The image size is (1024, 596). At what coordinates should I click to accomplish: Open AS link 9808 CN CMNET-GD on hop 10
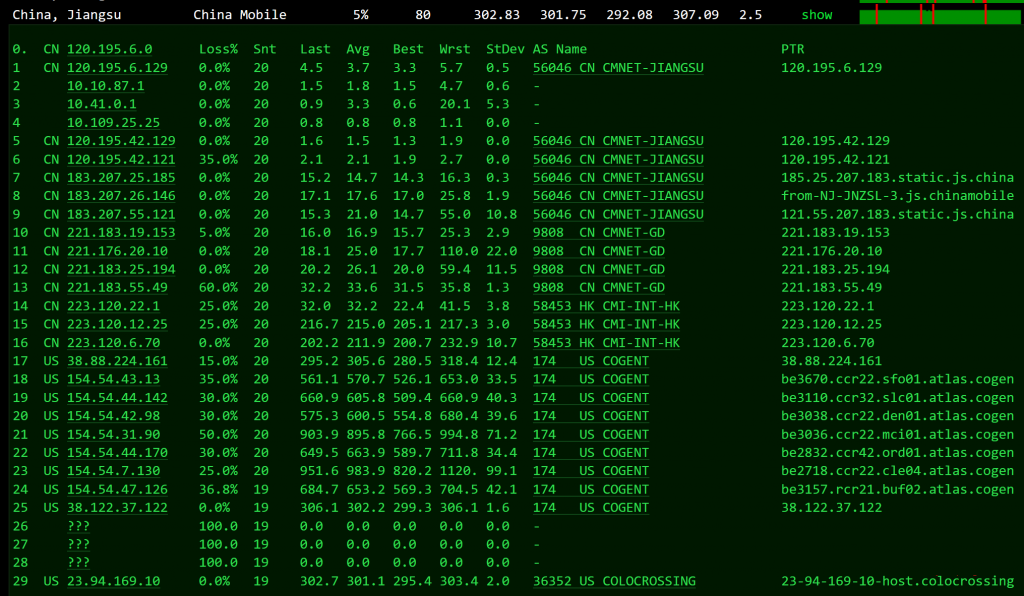click(599, 232)
